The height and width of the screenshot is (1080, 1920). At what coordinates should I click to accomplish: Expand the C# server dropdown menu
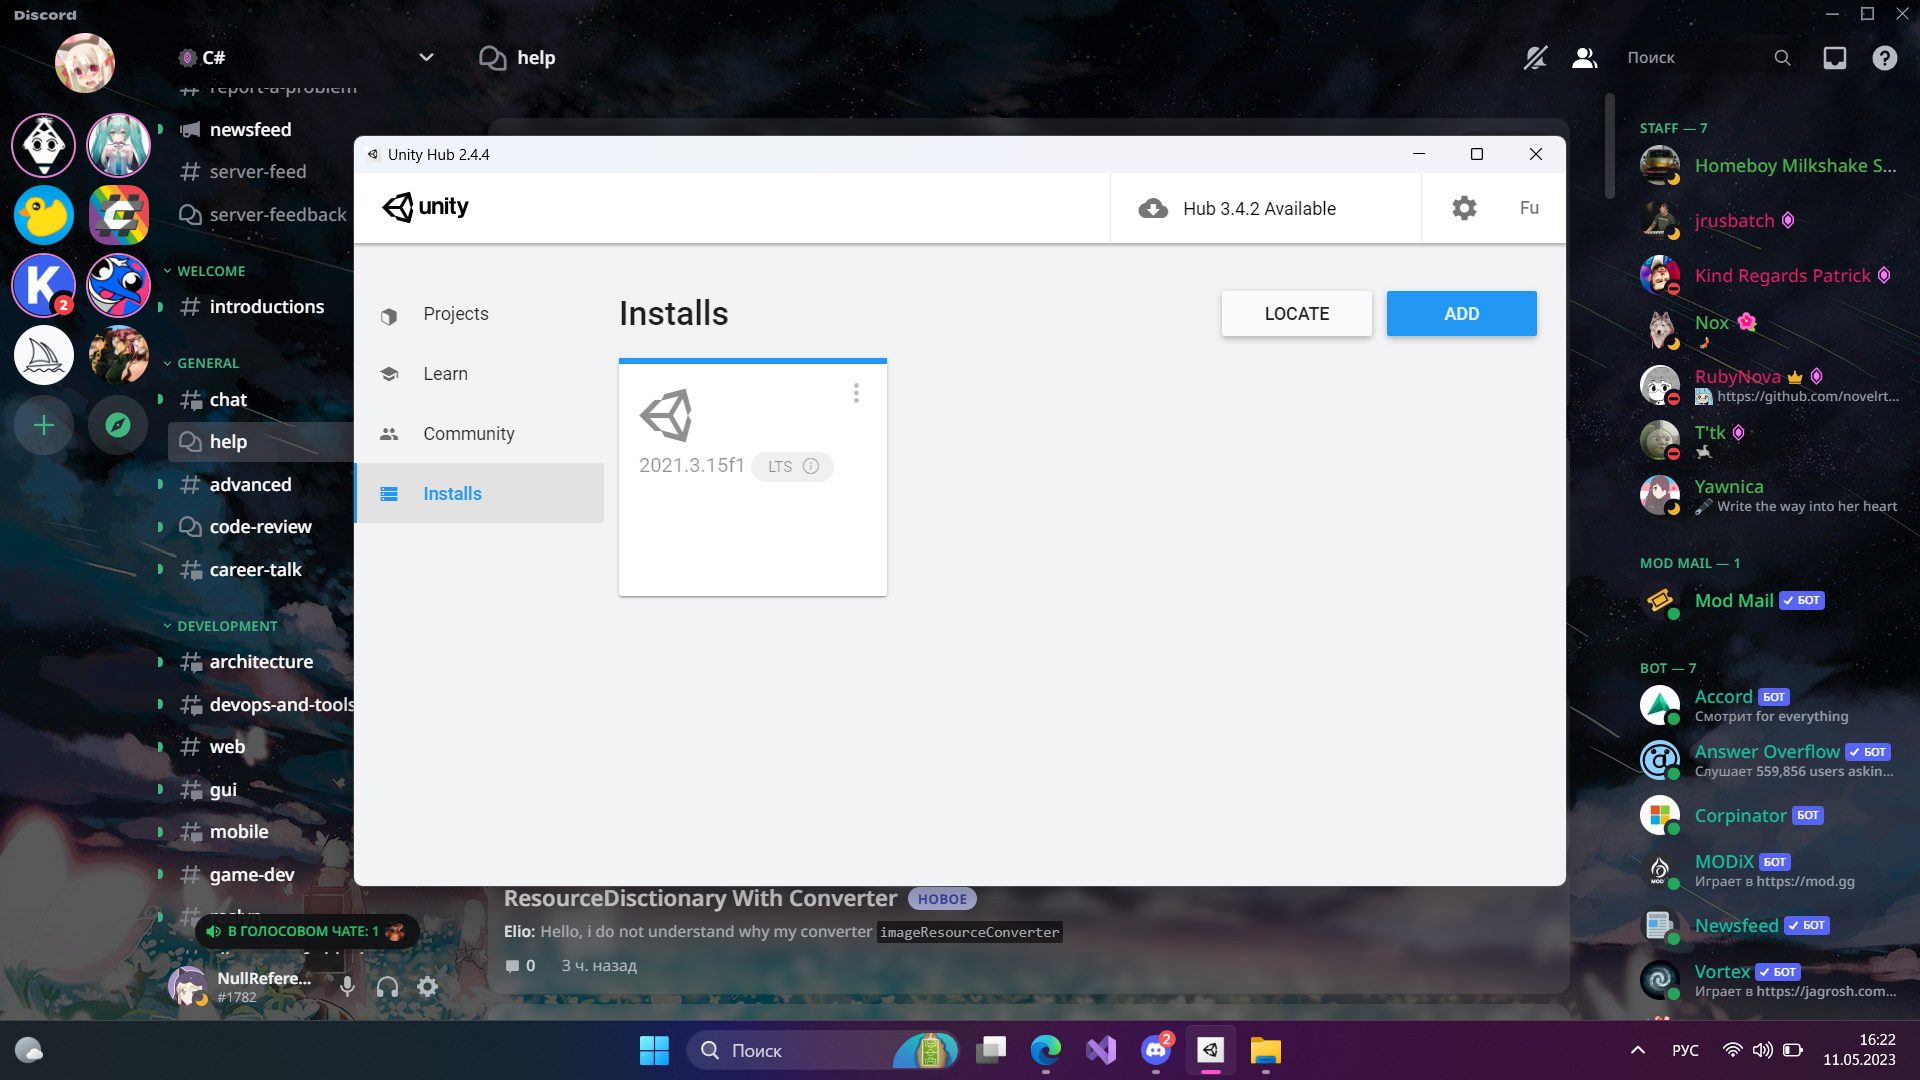click(426, 57)
